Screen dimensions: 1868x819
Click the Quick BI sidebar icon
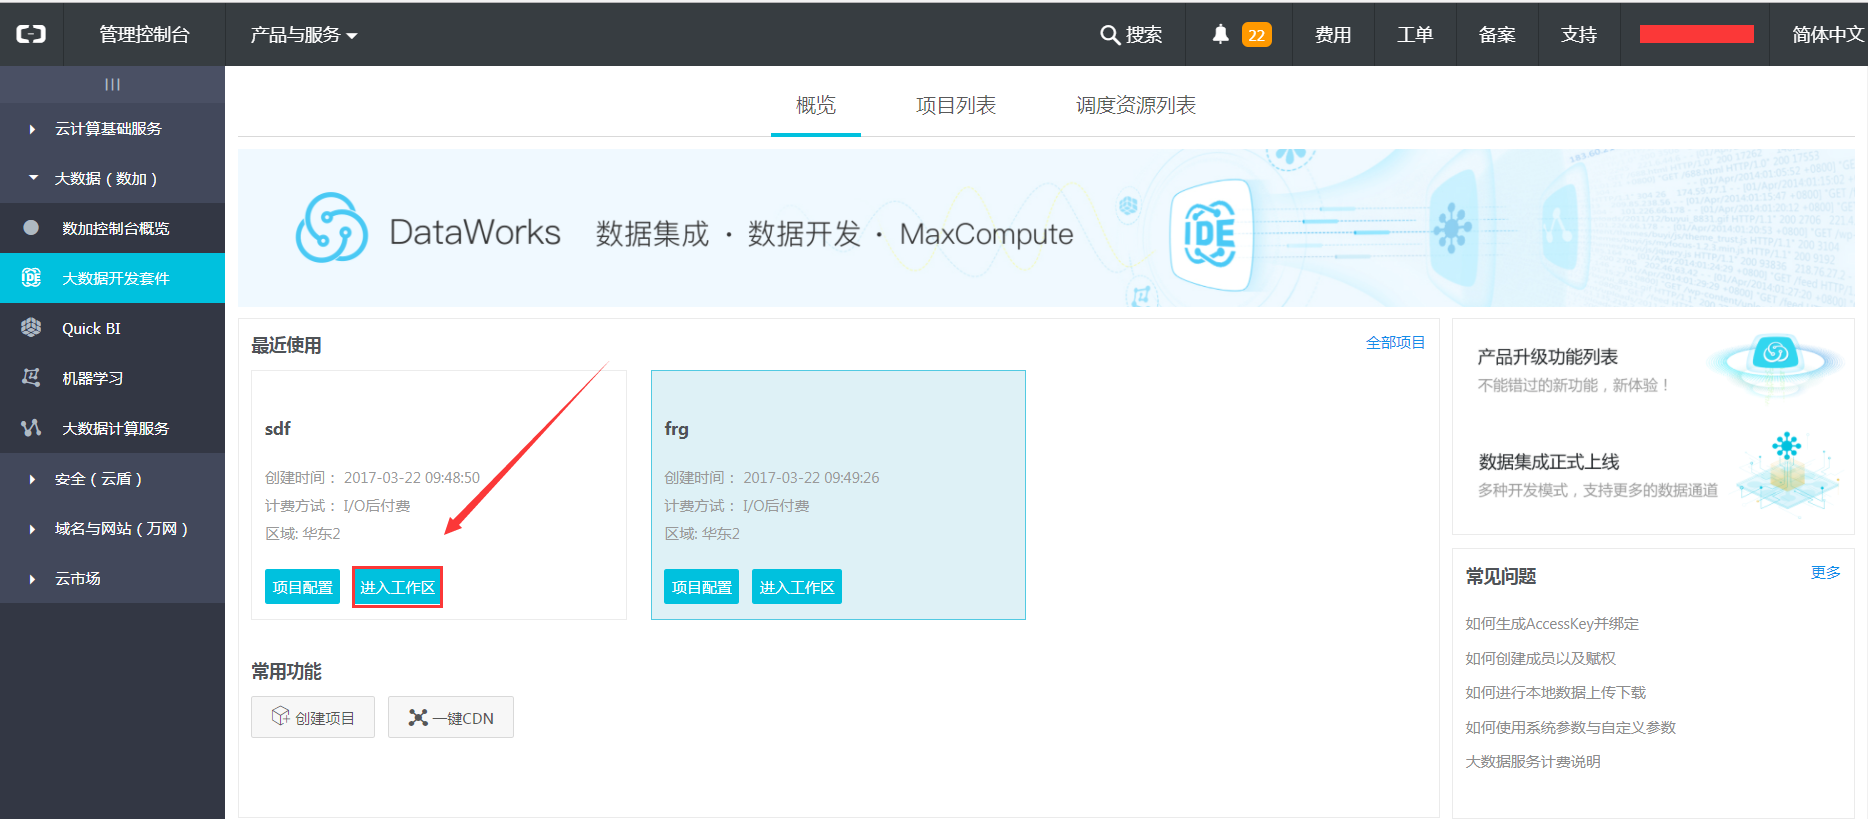[x=31, y=328]
